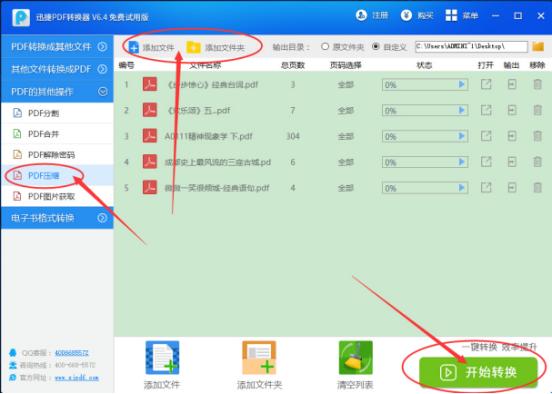Screen dimensions: 552x394
Task: Select PDF压缩 in the sidebar
Action: point(57,175)
